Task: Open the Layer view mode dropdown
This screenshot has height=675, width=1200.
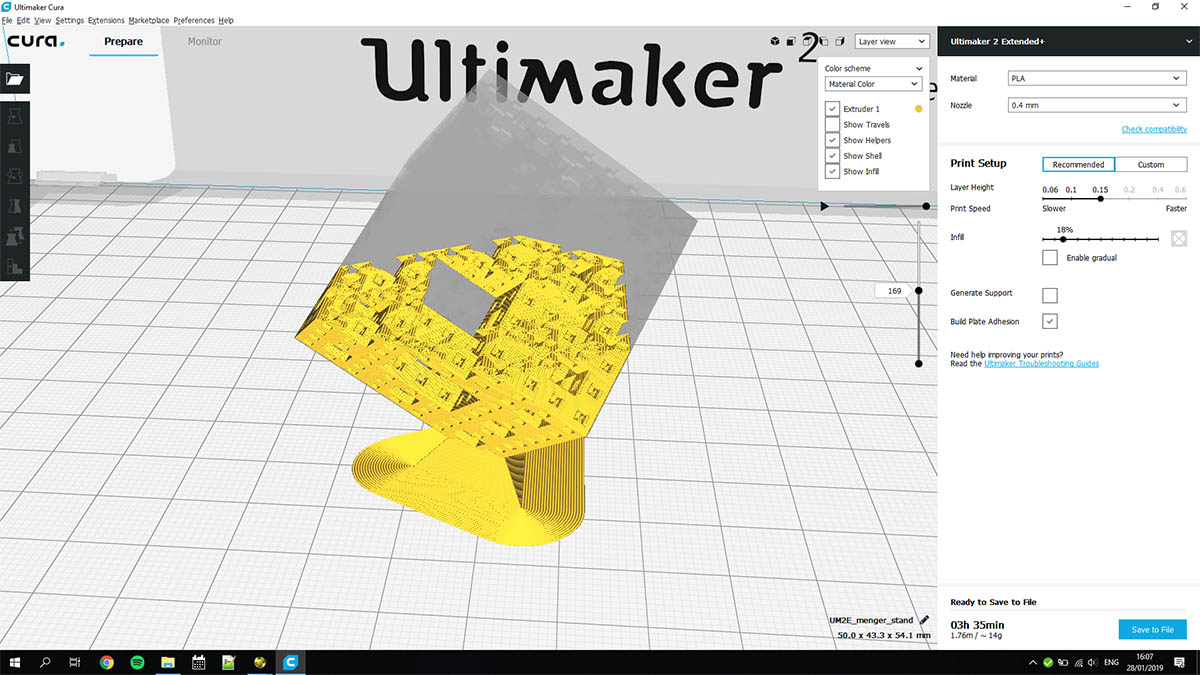Action: point(893,42)
